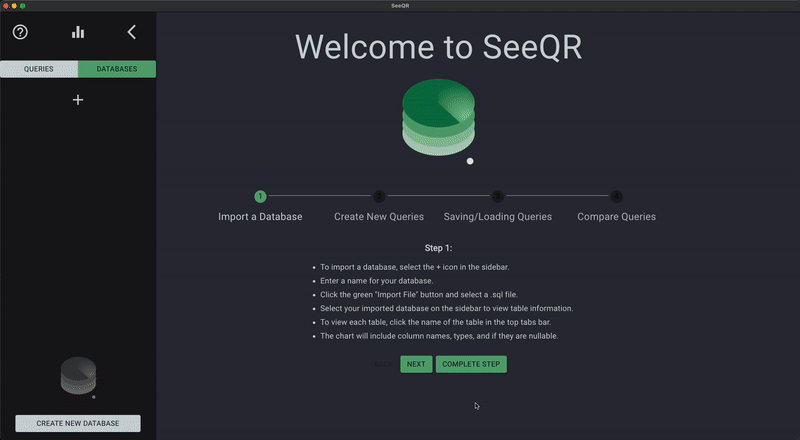The height and width of the screenshot is (440, 800).
Task: Switch to the Databases tab
Action: coord(117,69)
